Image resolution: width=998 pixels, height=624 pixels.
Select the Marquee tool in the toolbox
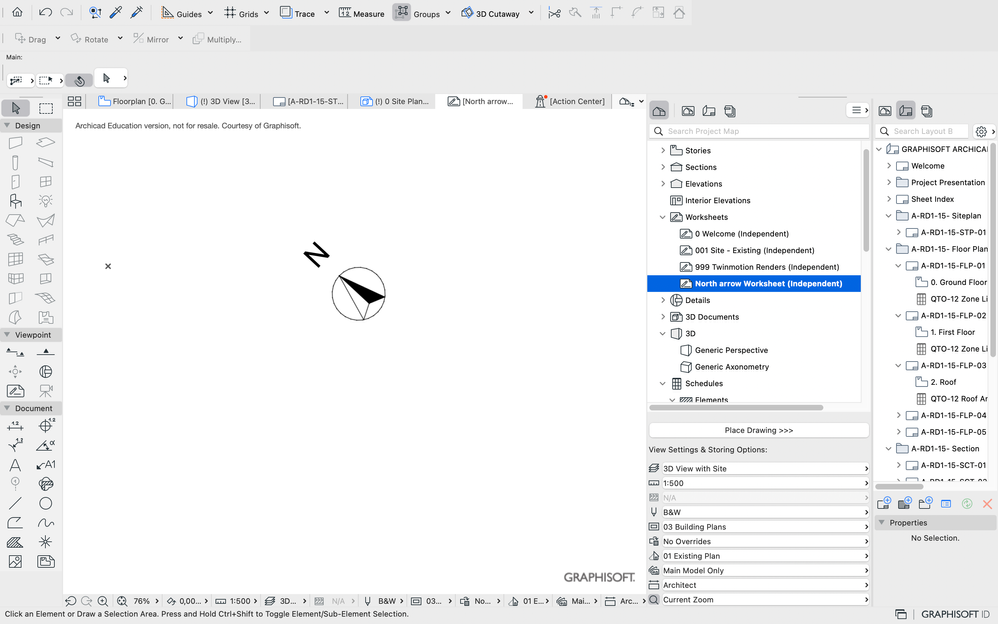(x=46, y=108)
